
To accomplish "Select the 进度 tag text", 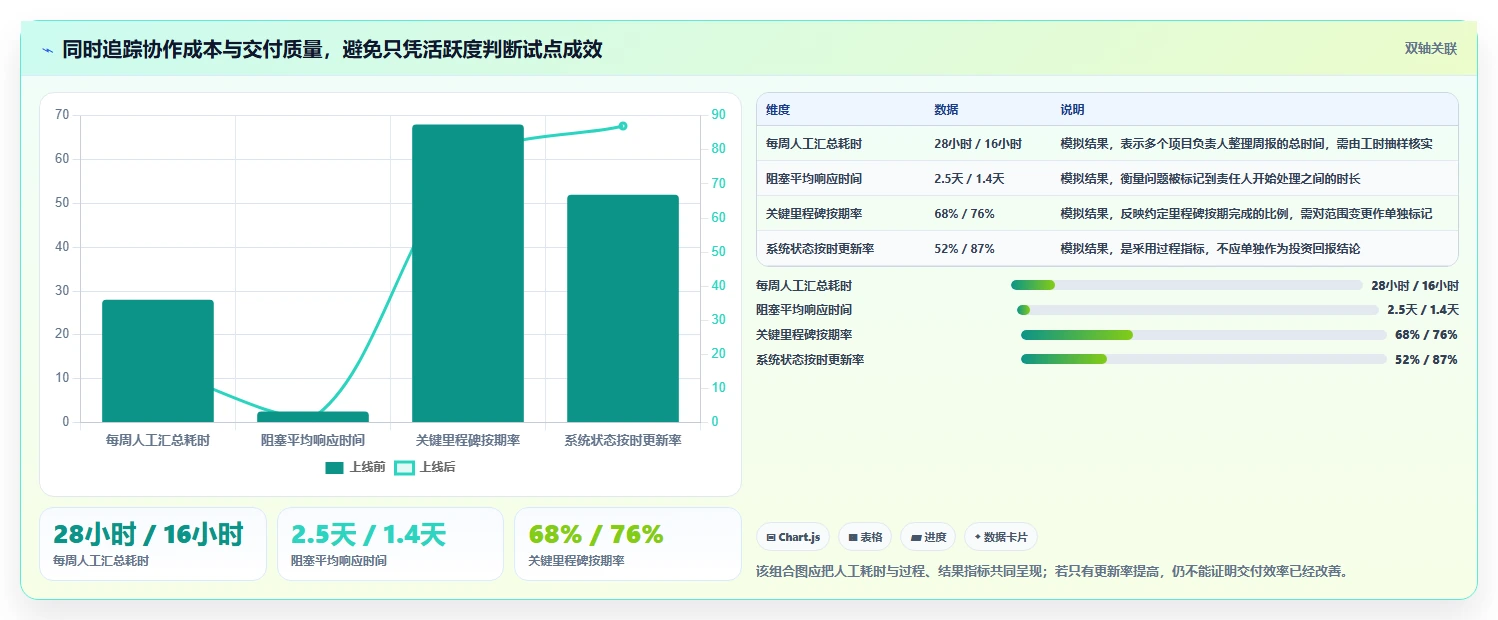I will click(x=935, y=537).
